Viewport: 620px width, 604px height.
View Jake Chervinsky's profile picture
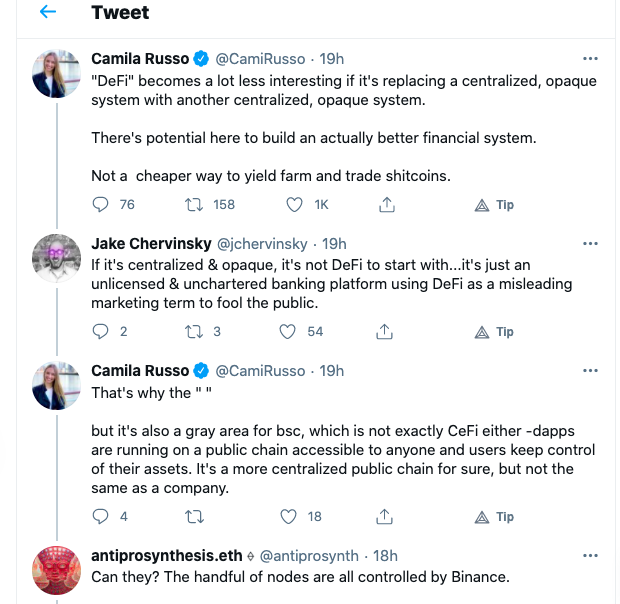click(57, 258)
